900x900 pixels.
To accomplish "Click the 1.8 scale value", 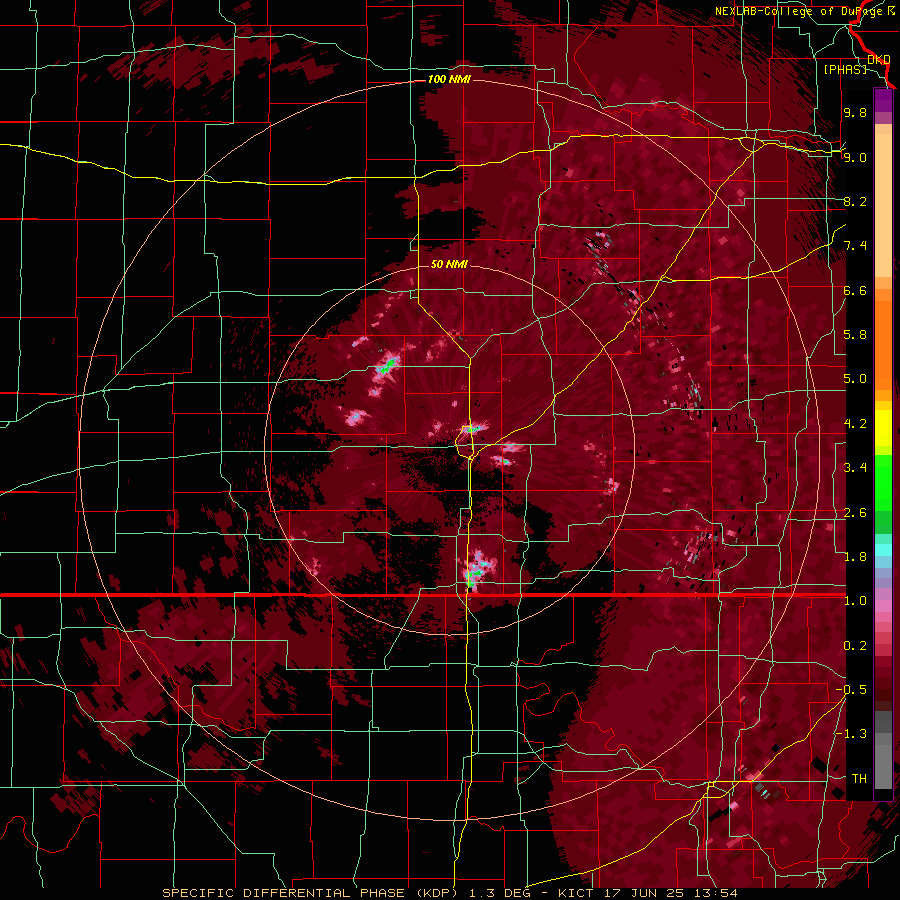I will click(x=855, y=557).
